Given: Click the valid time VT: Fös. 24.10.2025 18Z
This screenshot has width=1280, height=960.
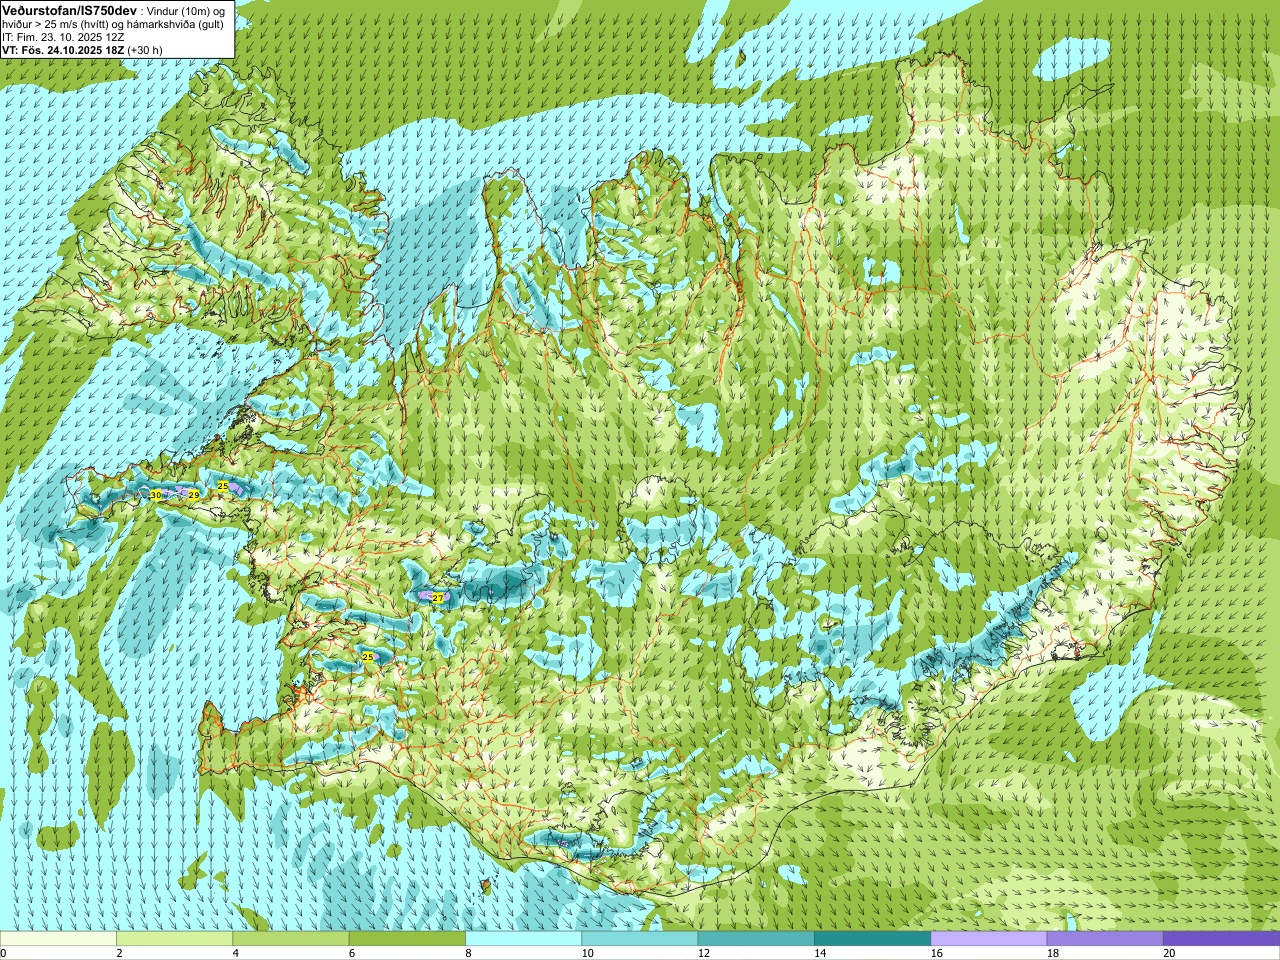Looking at the screenshot, I should (x=63, y=50).
